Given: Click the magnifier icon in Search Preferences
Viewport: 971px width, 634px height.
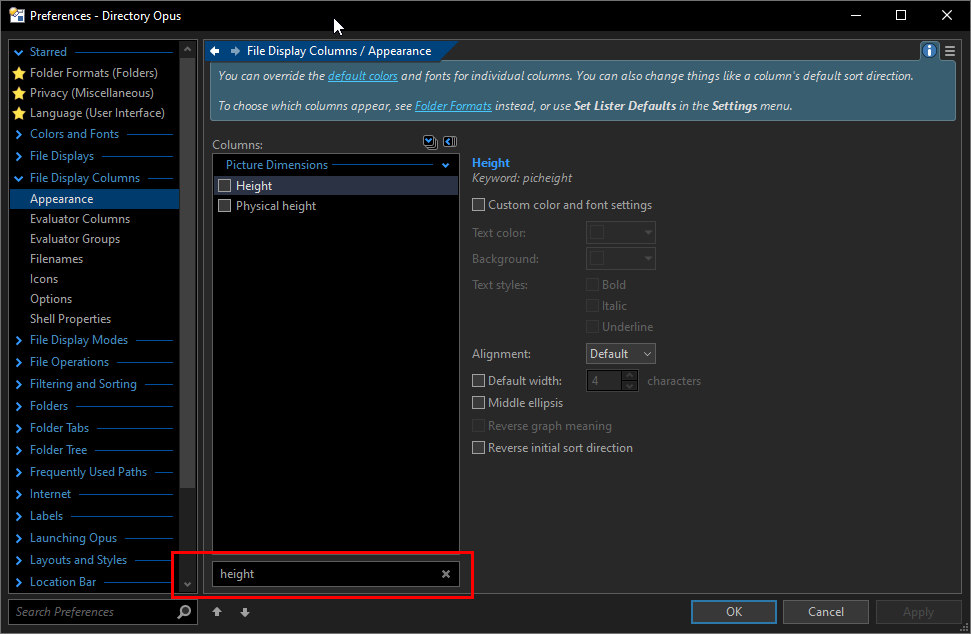Looking at the screenshot, I should 184,612.
